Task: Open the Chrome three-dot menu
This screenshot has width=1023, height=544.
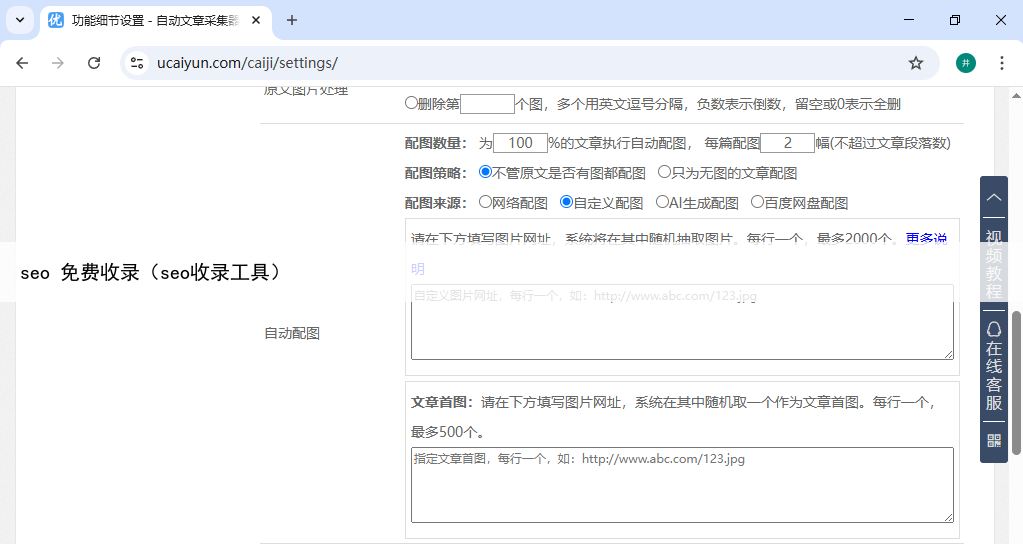Action: pos(1001,63)
